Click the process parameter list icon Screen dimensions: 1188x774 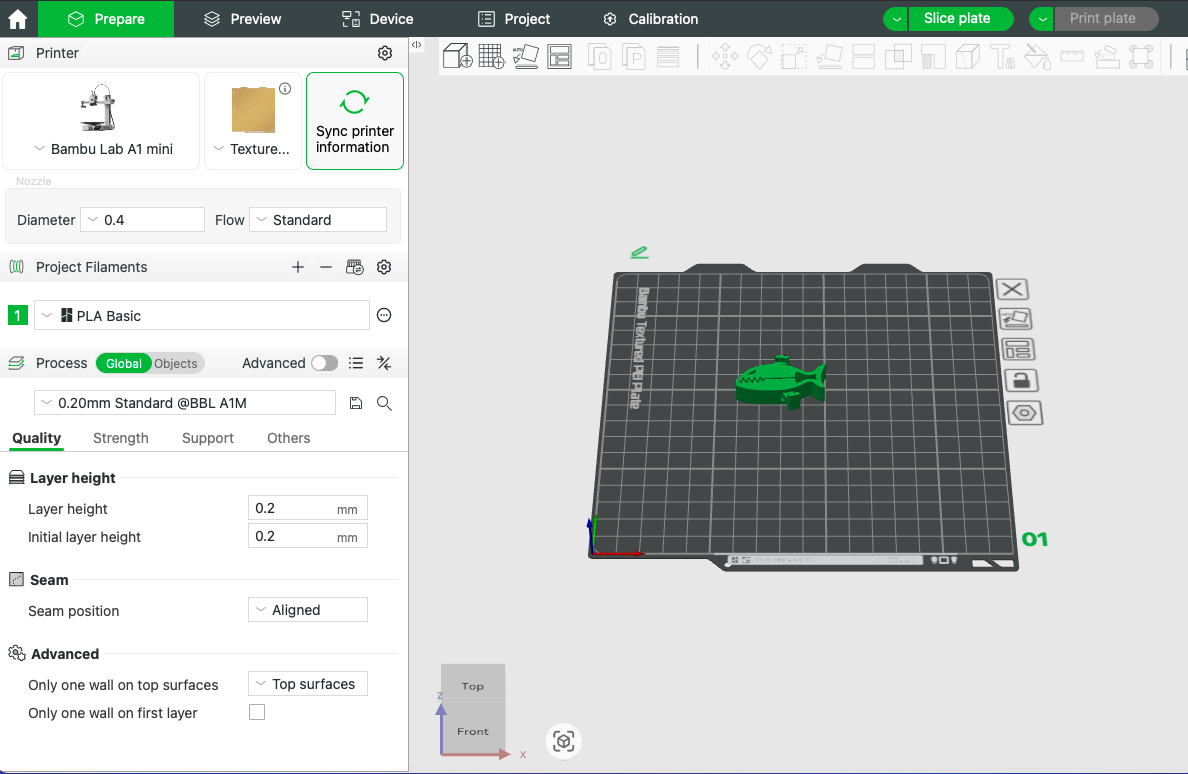(x=356, y=364)
